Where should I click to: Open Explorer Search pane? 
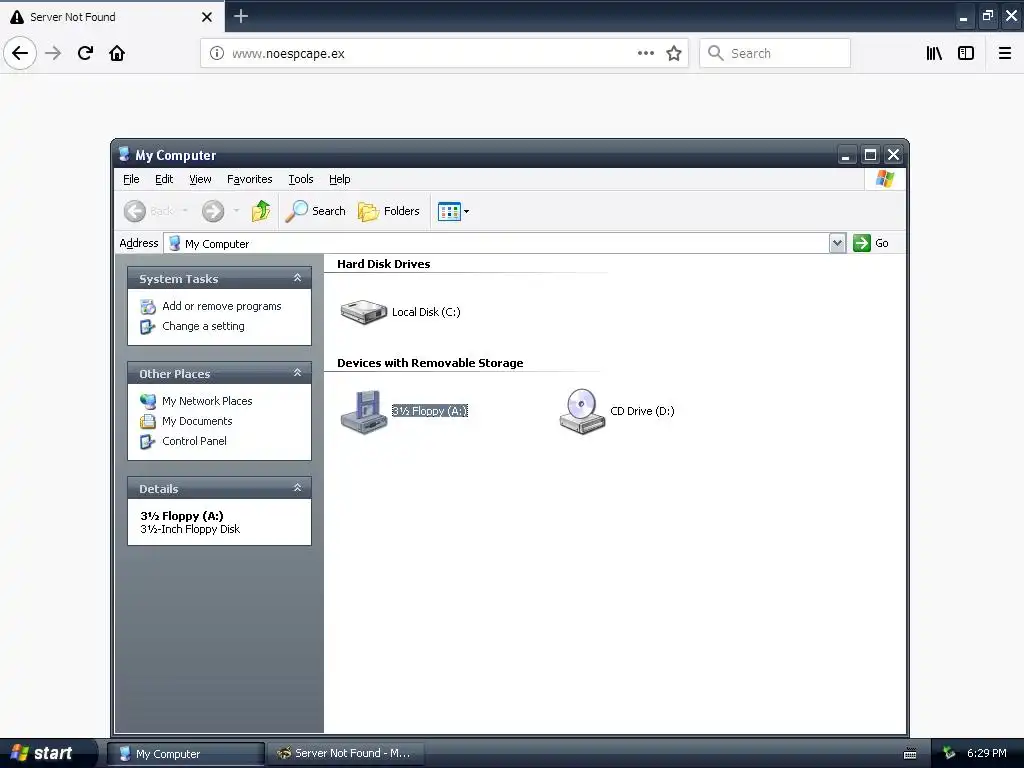click(x=315, y=211)
